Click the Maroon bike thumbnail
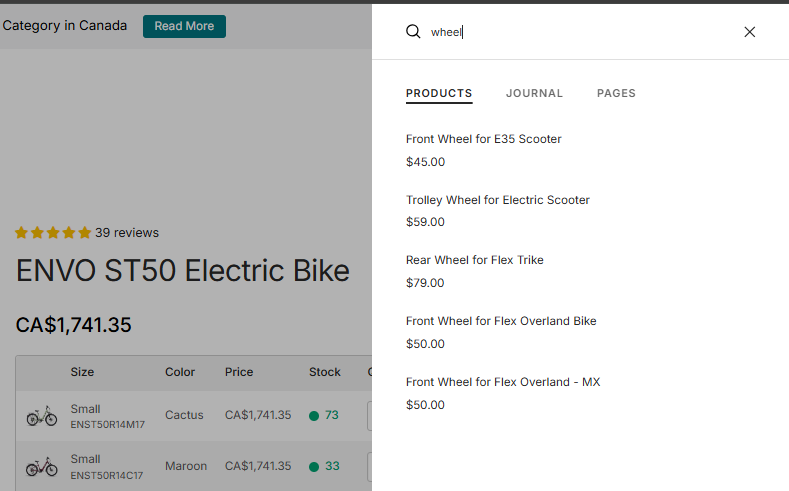Viewport: 789px width, 491px height. click(42, 467)
